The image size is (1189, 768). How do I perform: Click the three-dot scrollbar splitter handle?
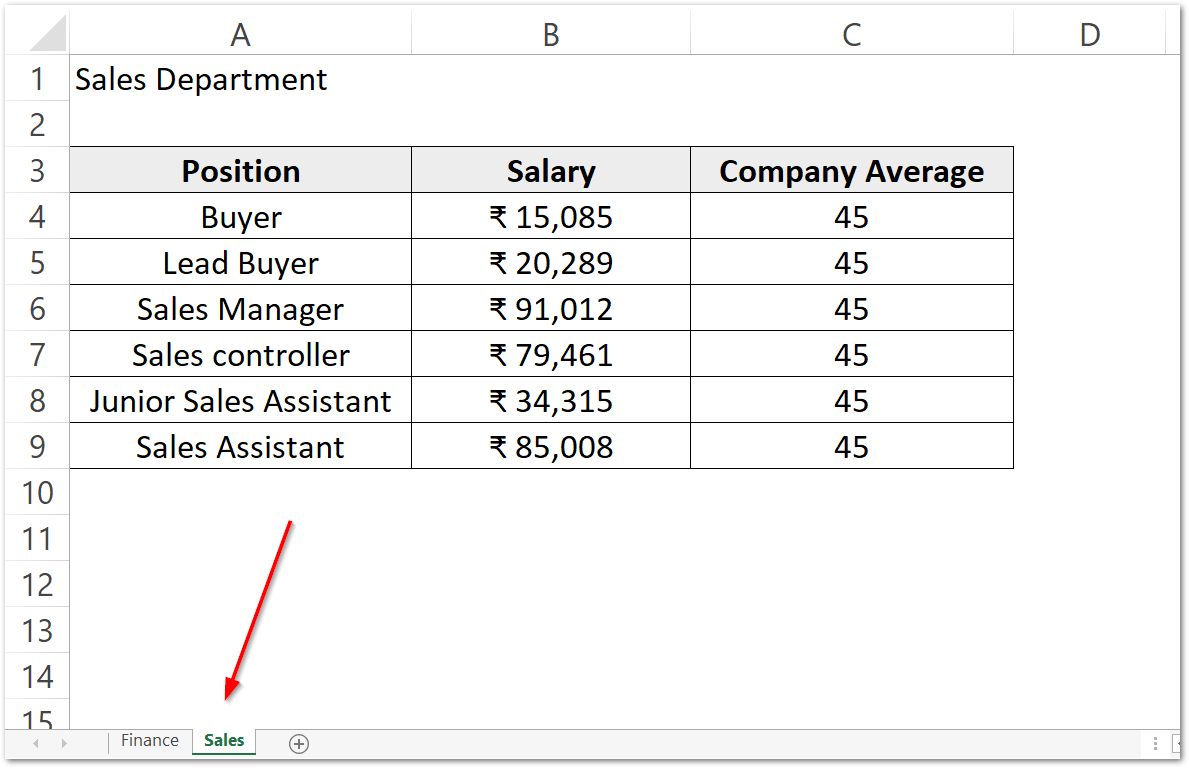[x=1156, y=743]
